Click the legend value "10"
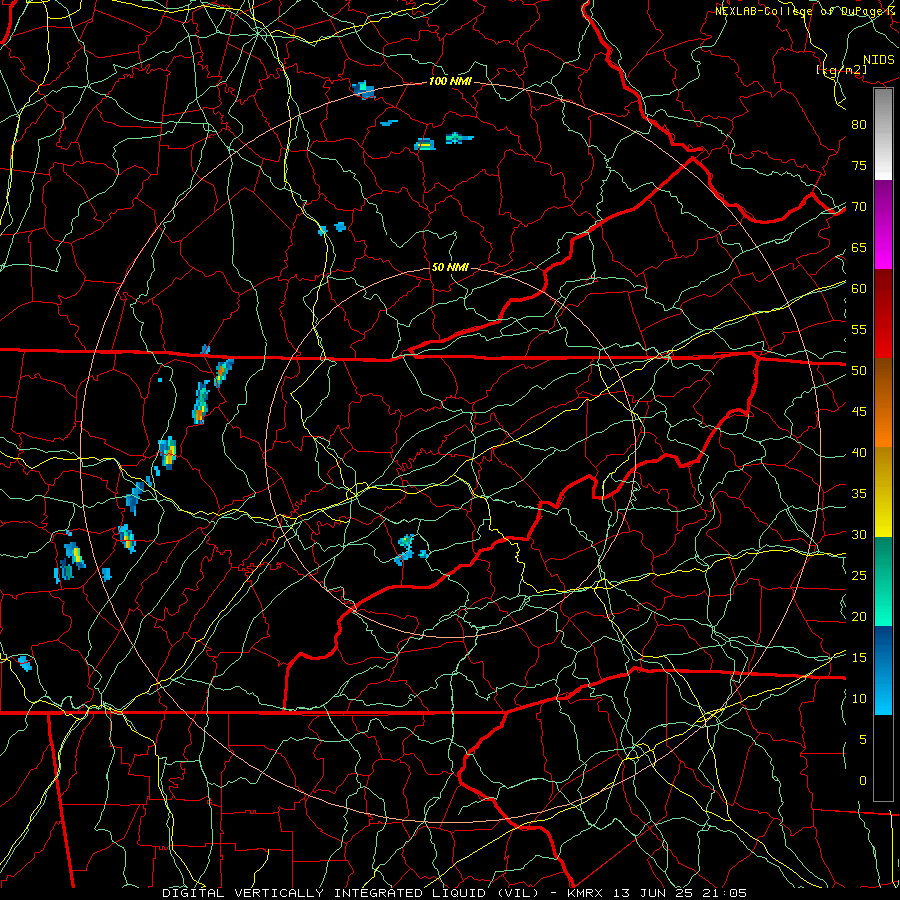The height and width of the screenshot is (900, 900). 859,699
